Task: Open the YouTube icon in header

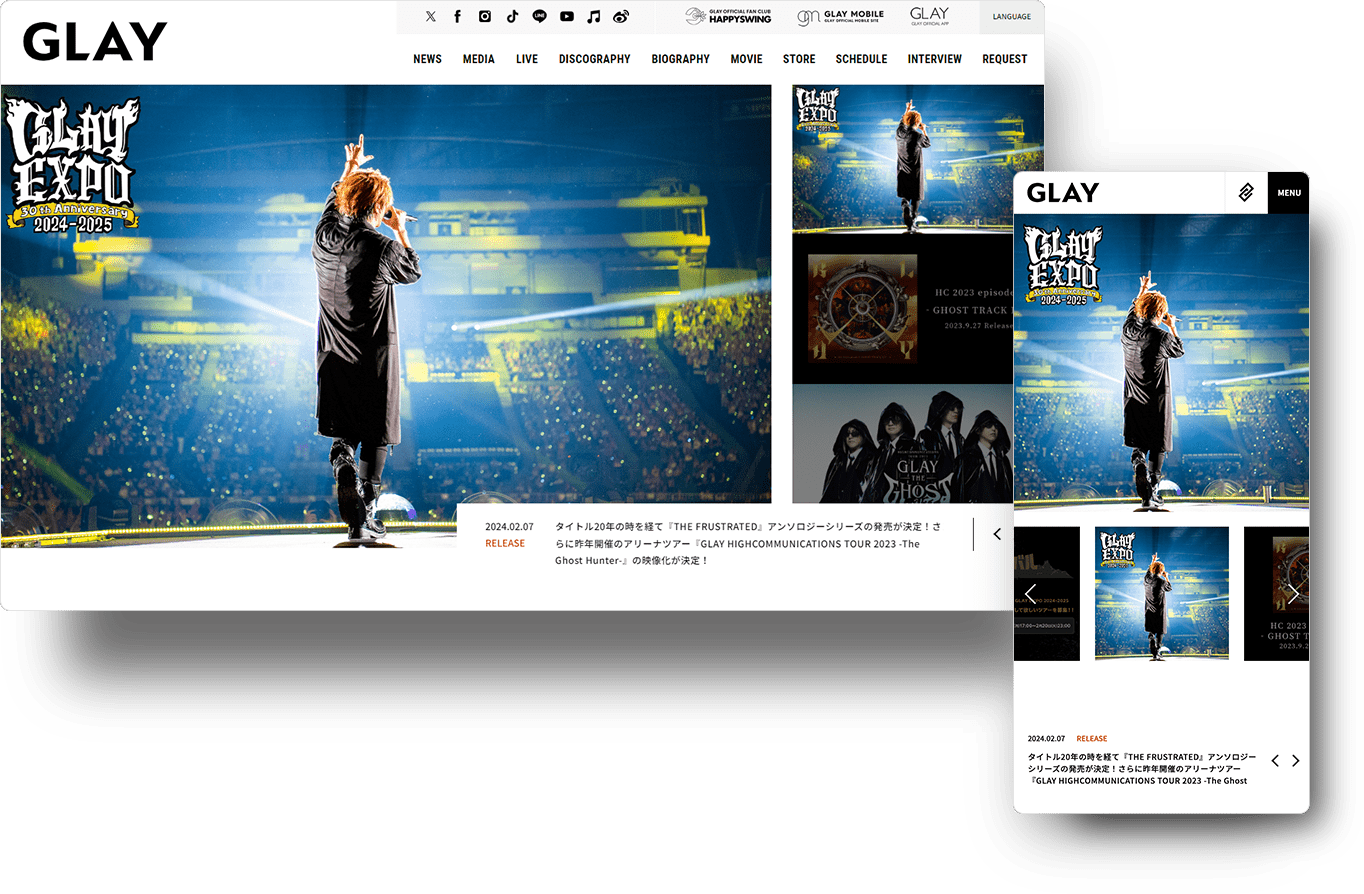Action: click(567, 17)
